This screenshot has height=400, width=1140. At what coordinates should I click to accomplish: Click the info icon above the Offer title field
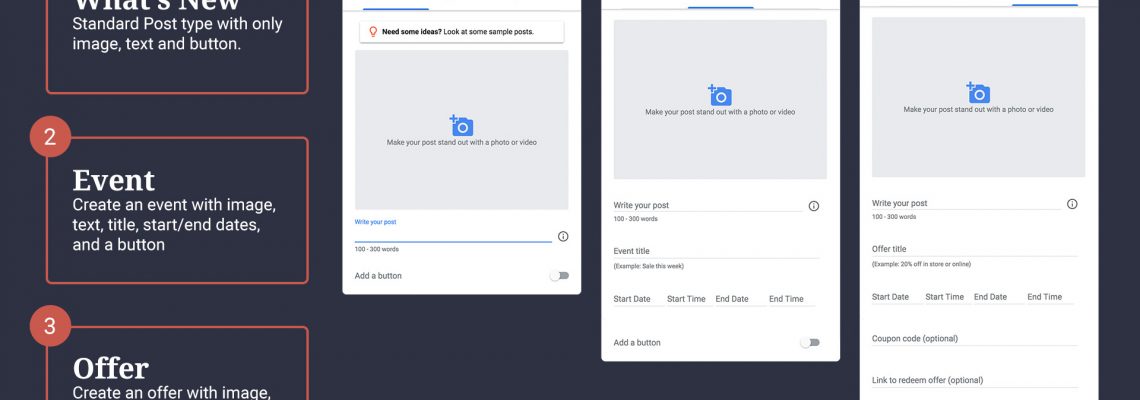(1072, 204)
